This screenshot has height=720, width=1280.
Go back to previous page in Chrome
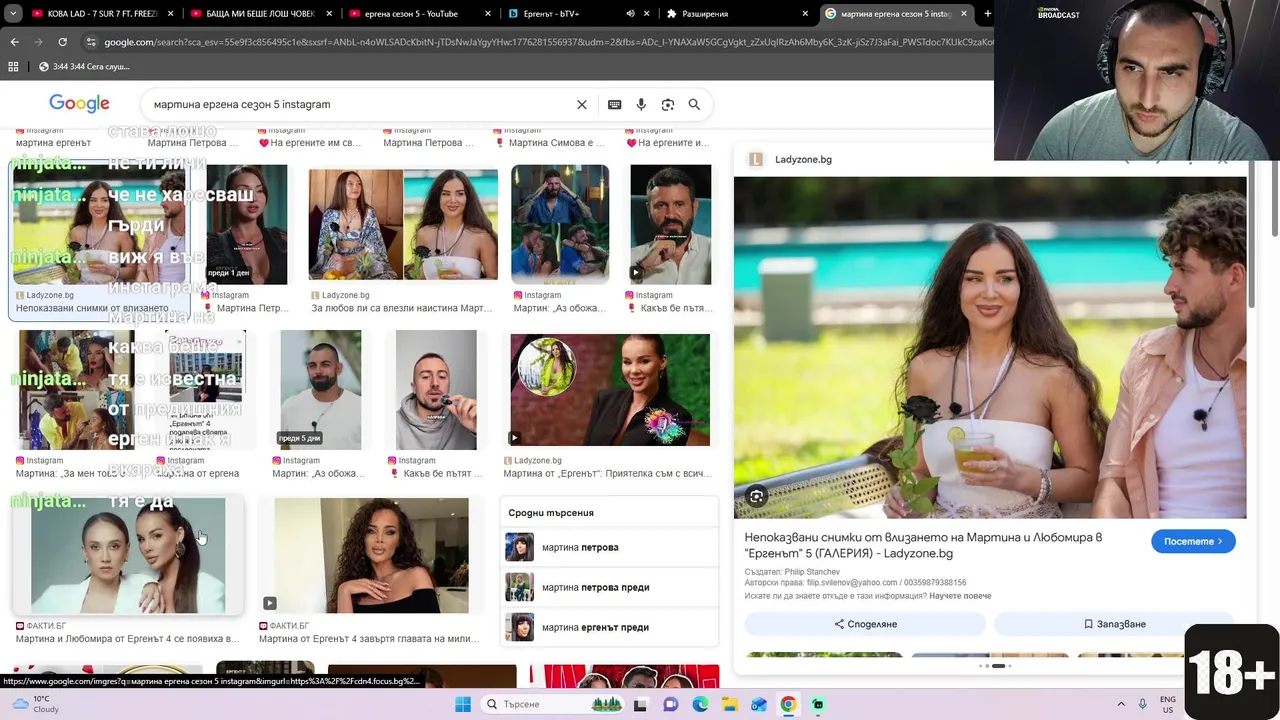14,42
